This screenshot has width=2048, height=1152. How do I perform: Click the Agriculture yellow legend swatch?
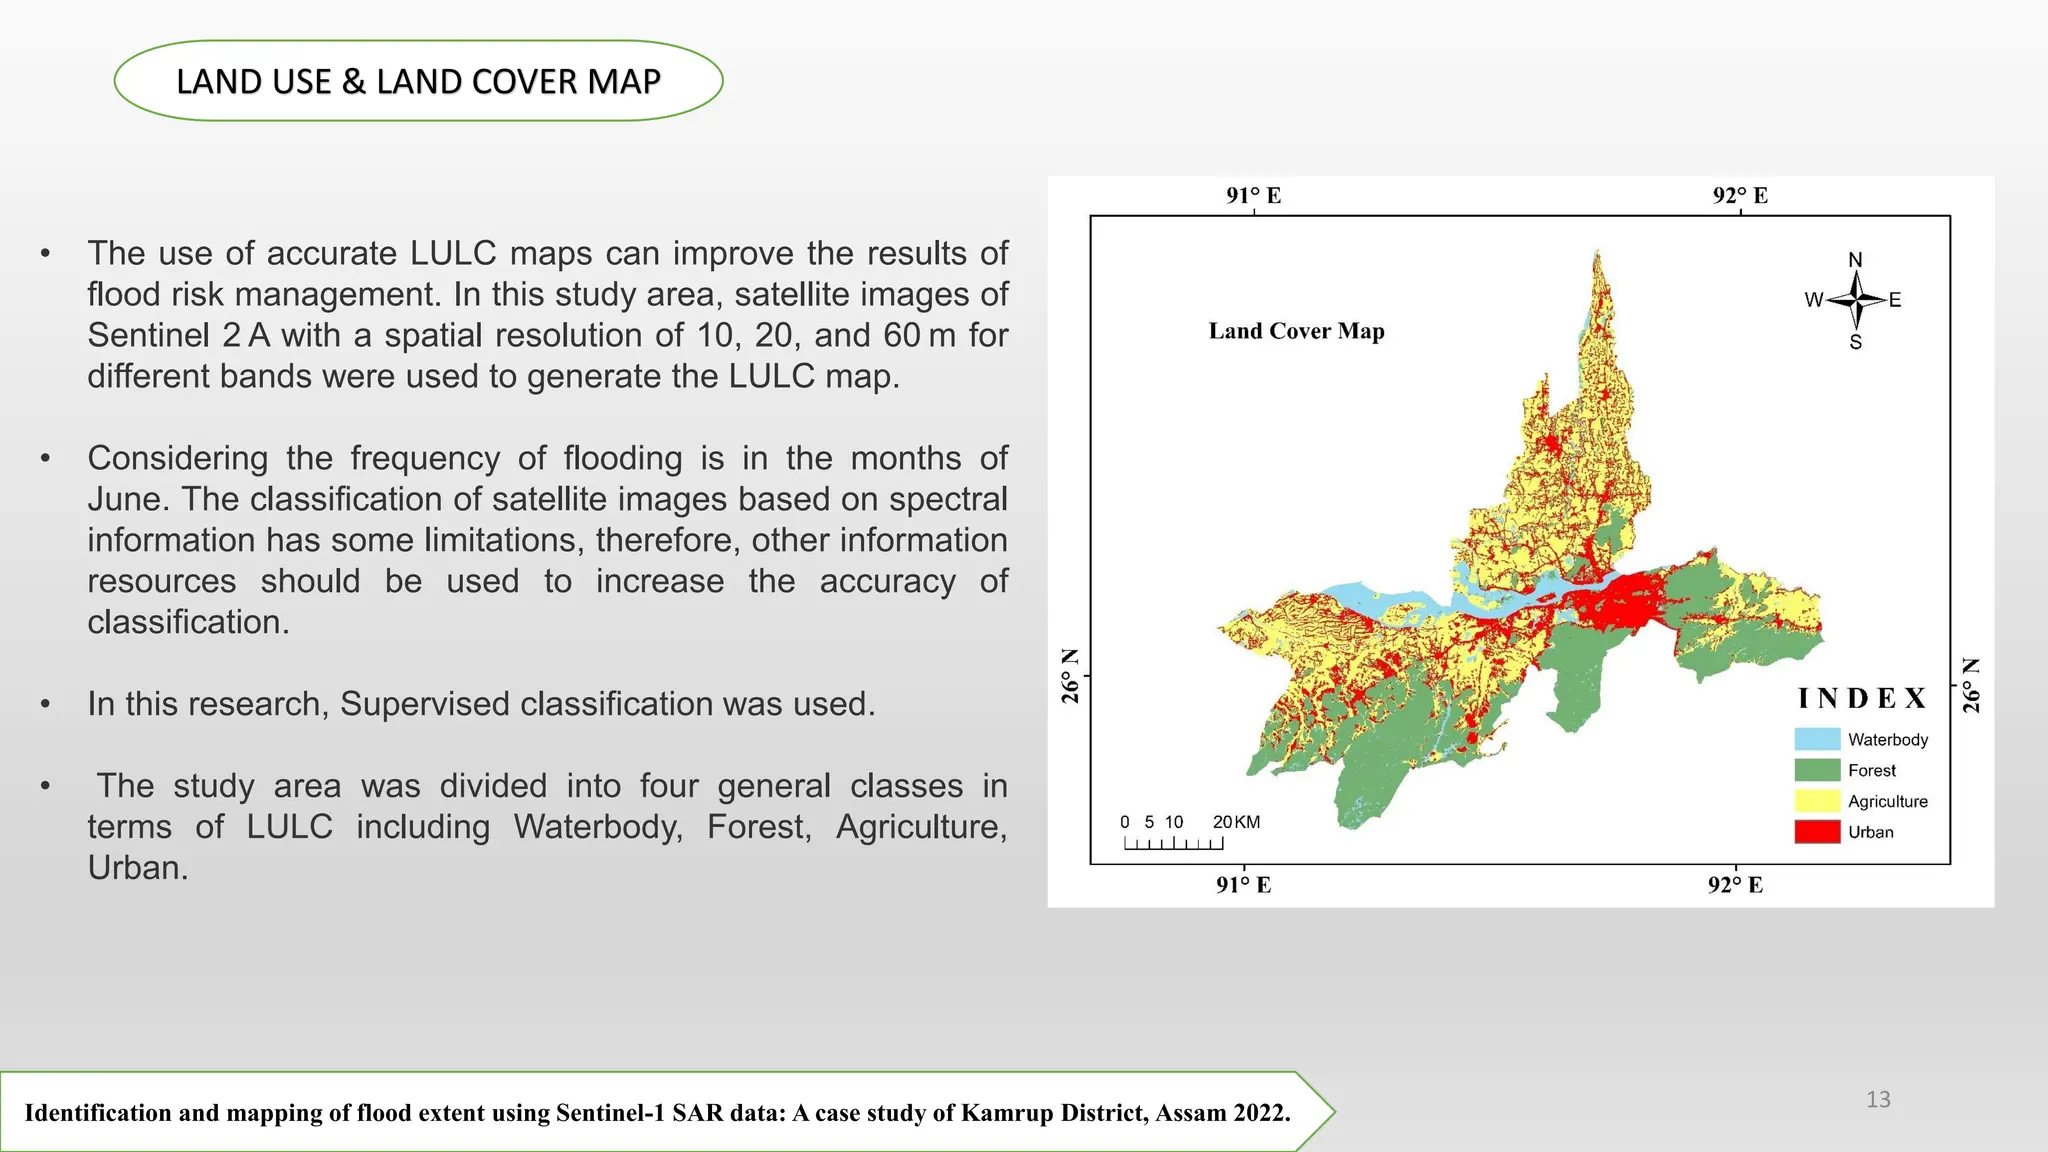tap(1817, 801)
